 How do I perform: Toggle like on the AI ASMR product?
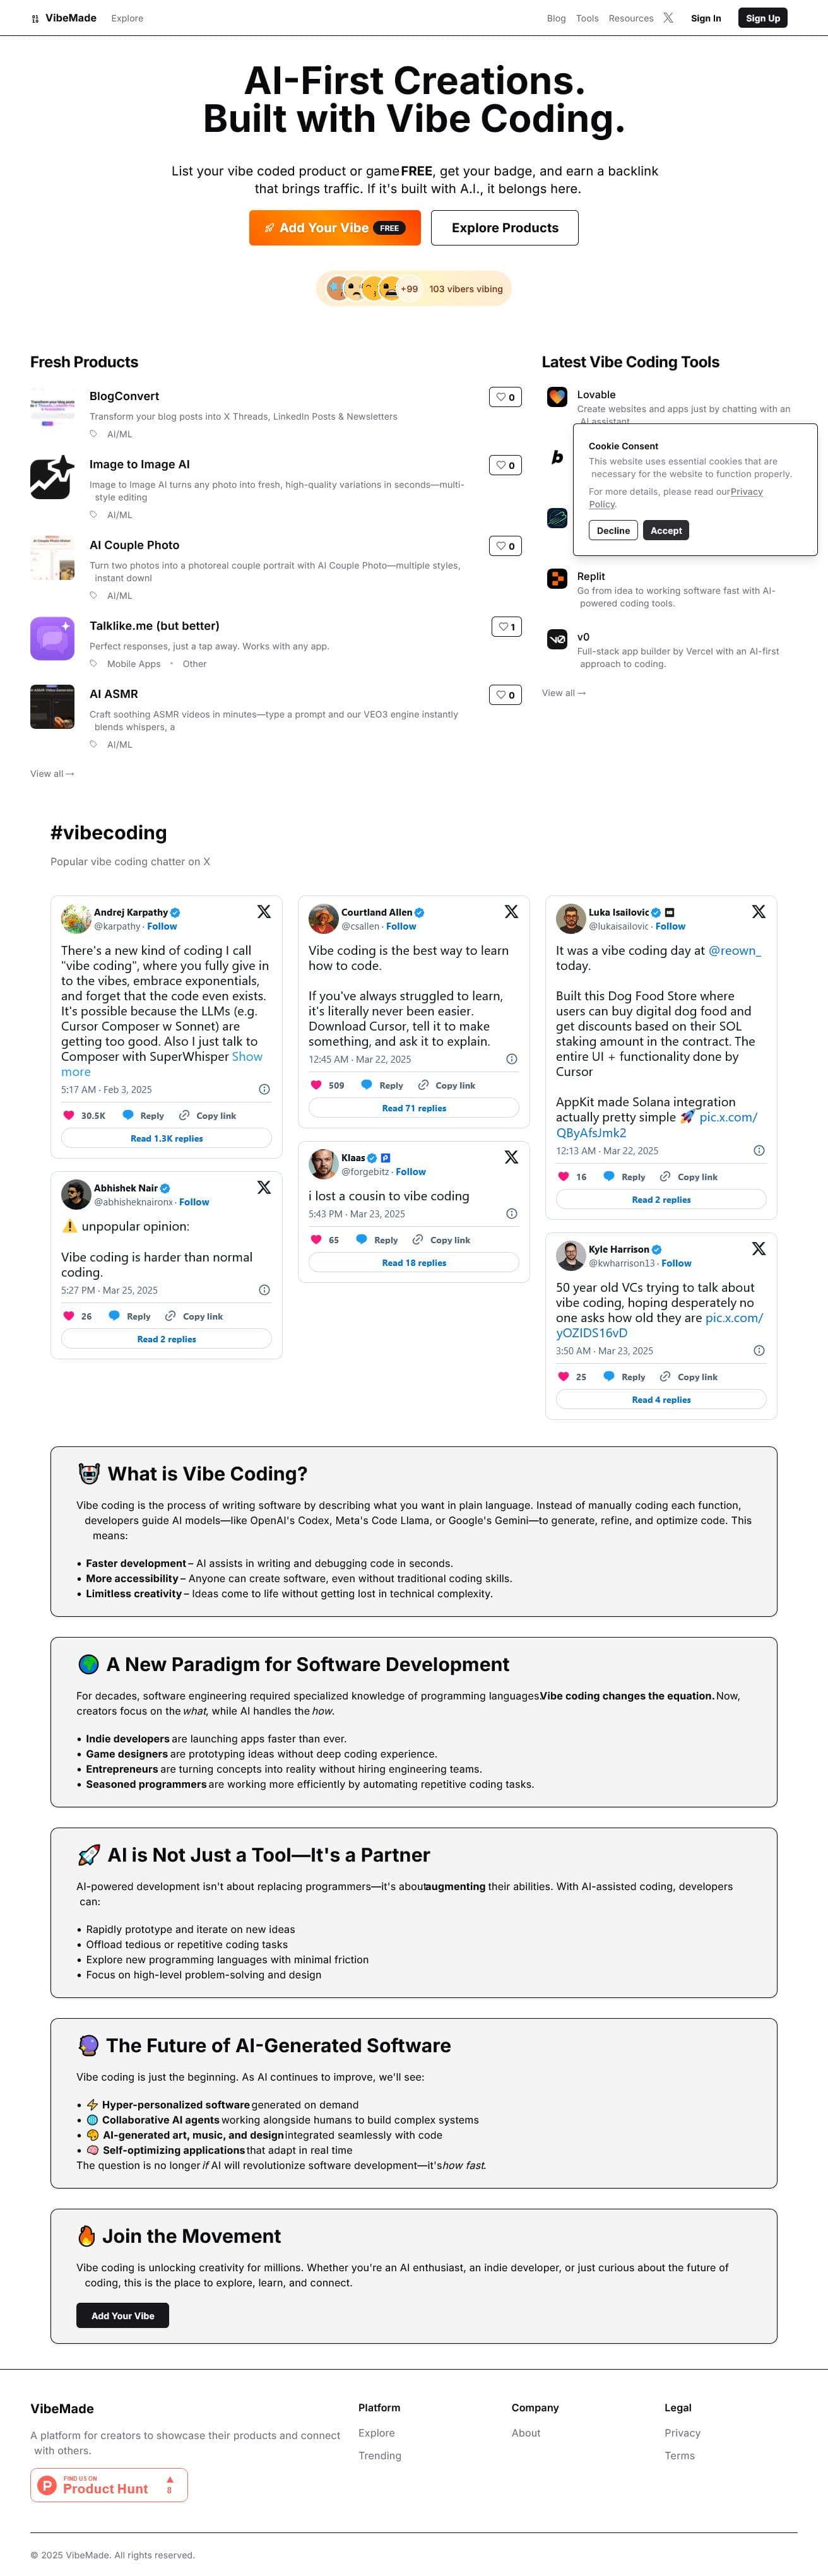(505, 694)
